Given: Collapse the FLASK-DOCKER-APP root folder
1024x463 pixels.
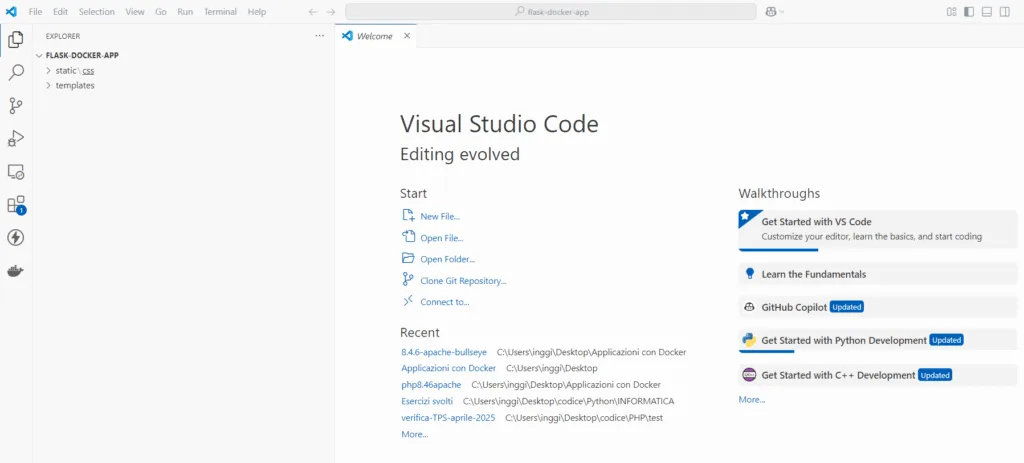Looking at the screenshot, I should 39,56.
